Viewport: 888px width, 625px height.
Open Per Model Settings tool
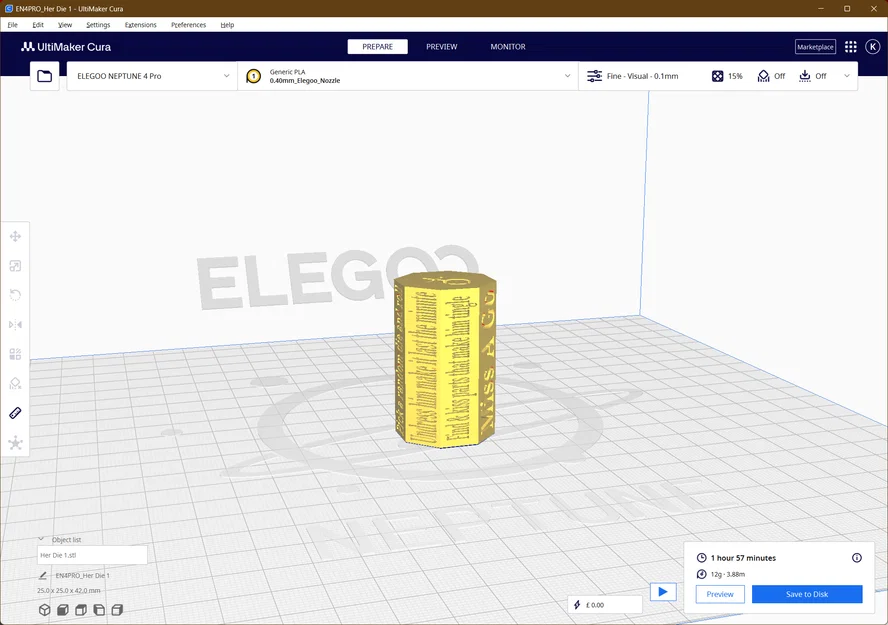pos(15,354)
